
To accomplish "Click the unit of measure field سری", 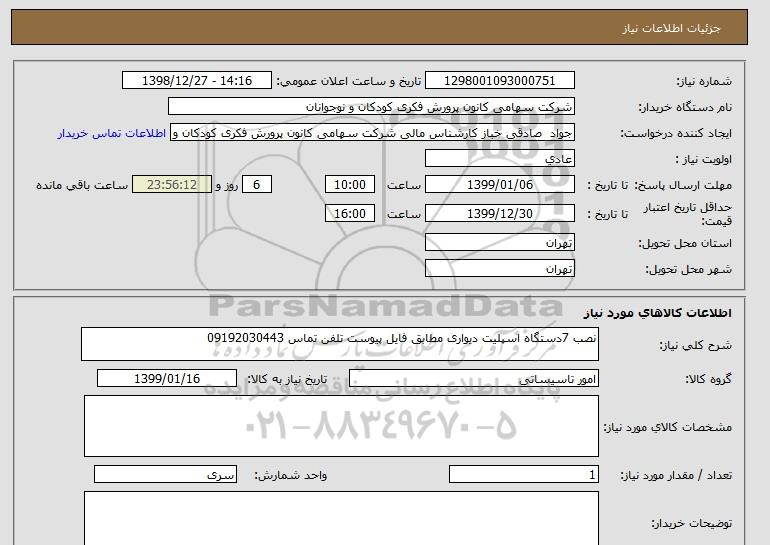I will pos(165,475).
